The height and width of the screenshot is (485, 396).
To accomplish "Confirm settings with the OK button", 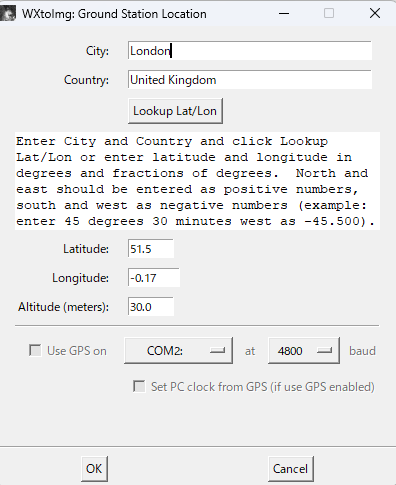I will [94, 469].
